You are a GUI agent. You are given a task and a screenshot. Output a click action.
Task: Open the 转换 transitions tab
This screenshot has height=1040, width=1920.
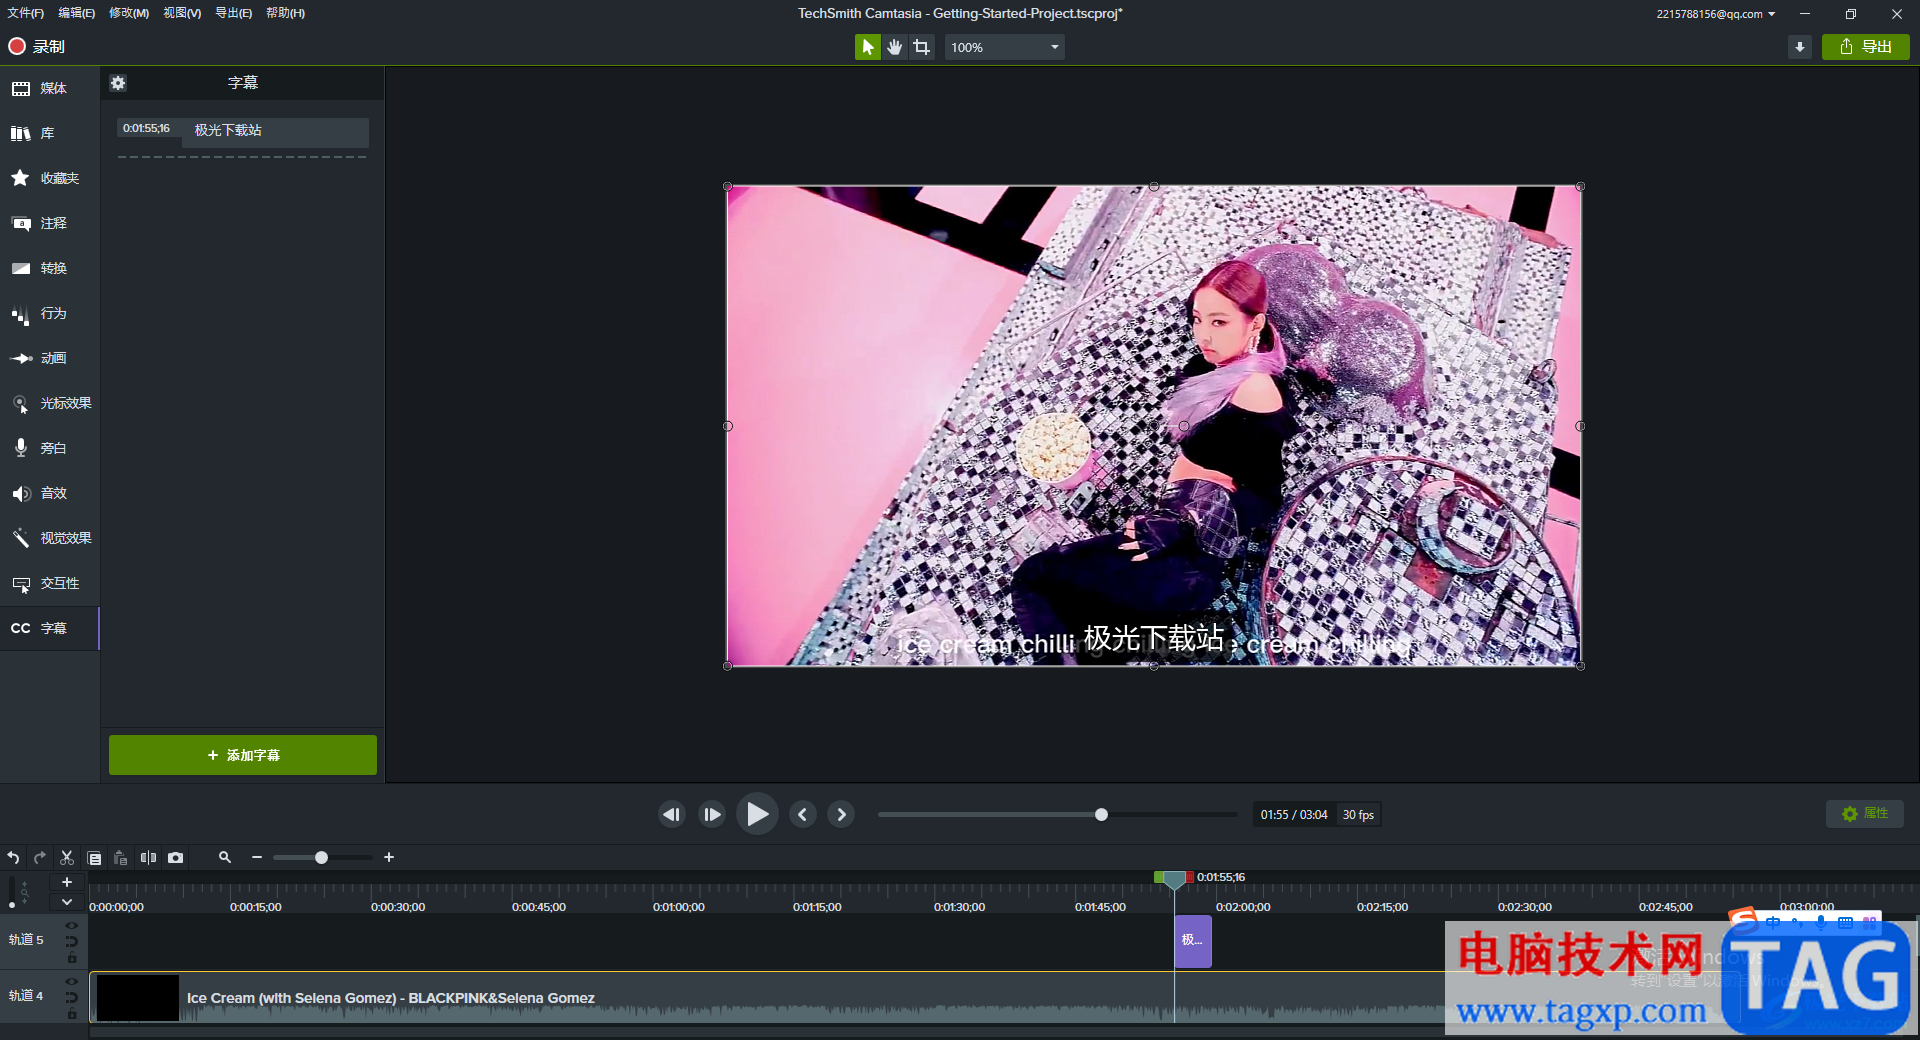tap(49, 269)
